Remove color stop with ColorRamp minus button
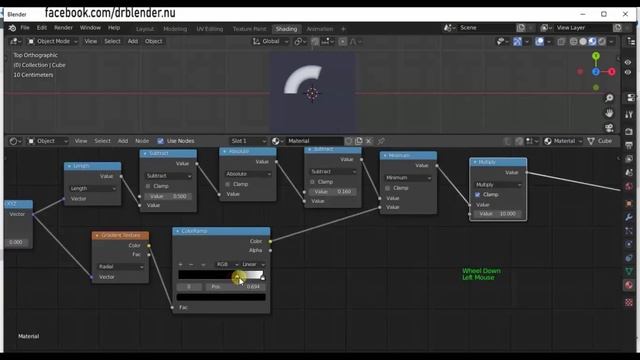This screenshot has width=640, height=360. 191,264
